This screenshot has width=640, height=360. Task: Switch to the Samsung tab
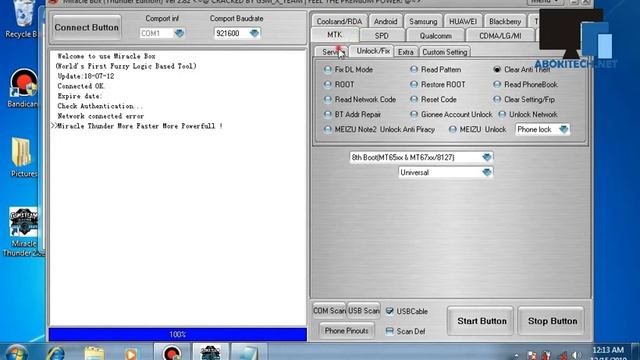tap(423, 21)
